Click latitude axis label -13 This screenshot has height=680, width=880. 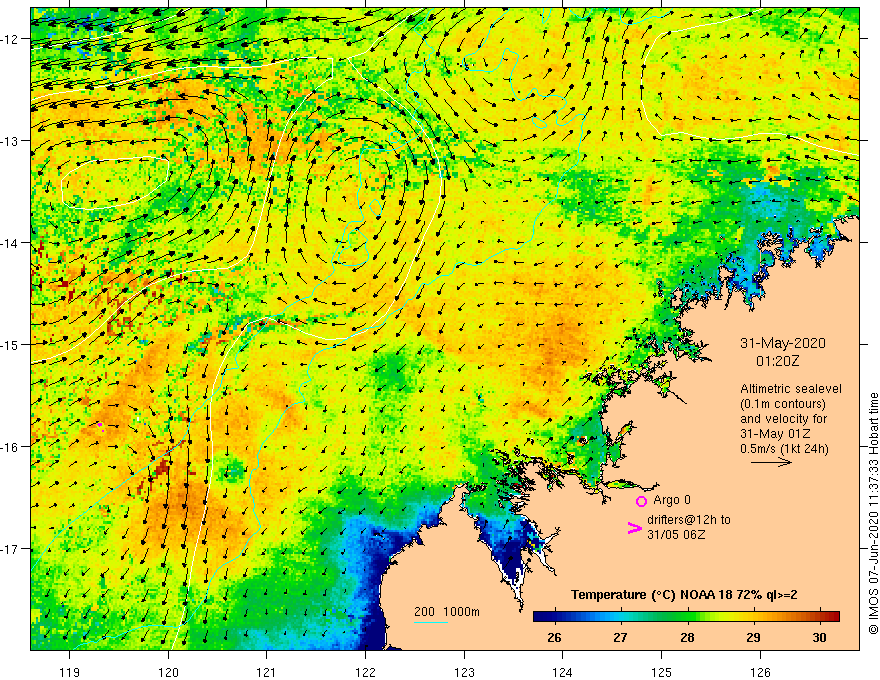coord(11,141)
